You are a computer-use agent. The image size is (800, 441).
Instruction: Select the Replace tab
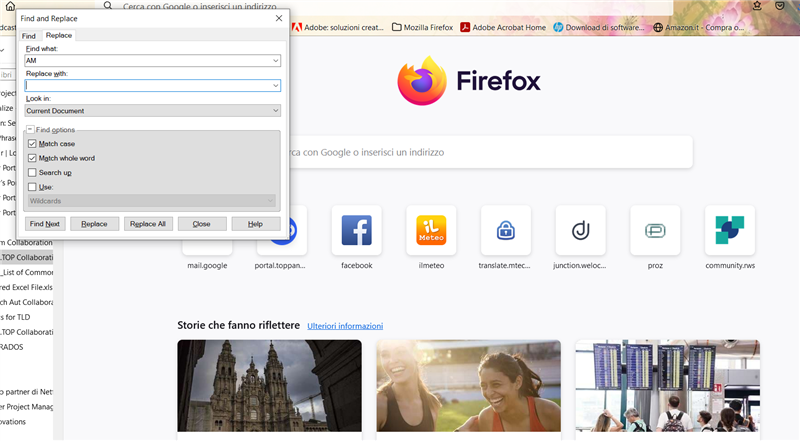[x=59, y=35]
